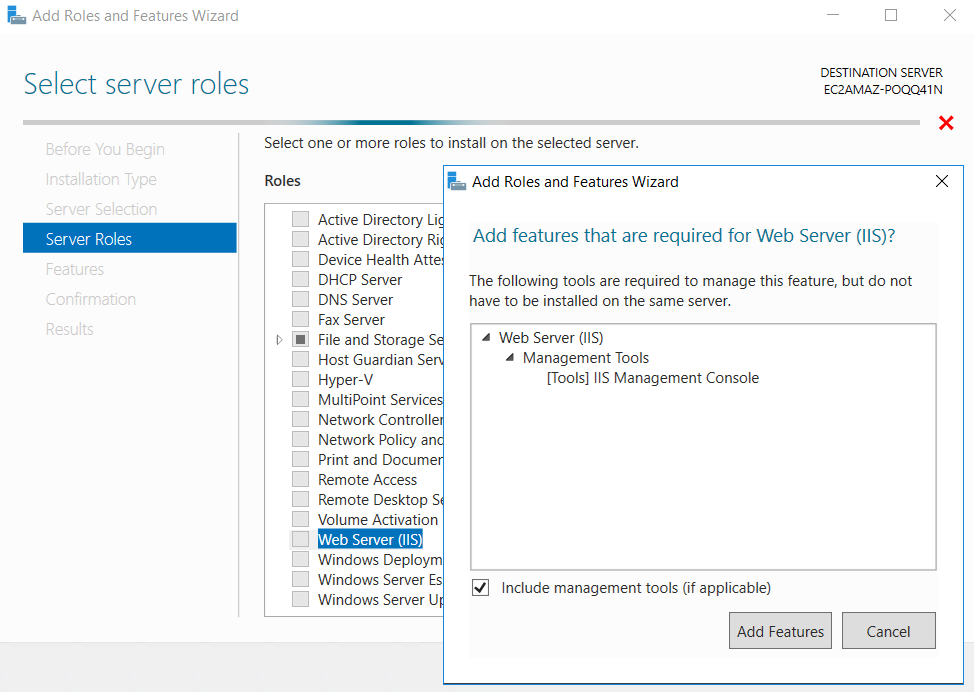Check the Device Health Attestation checkbox

[301, 259]
